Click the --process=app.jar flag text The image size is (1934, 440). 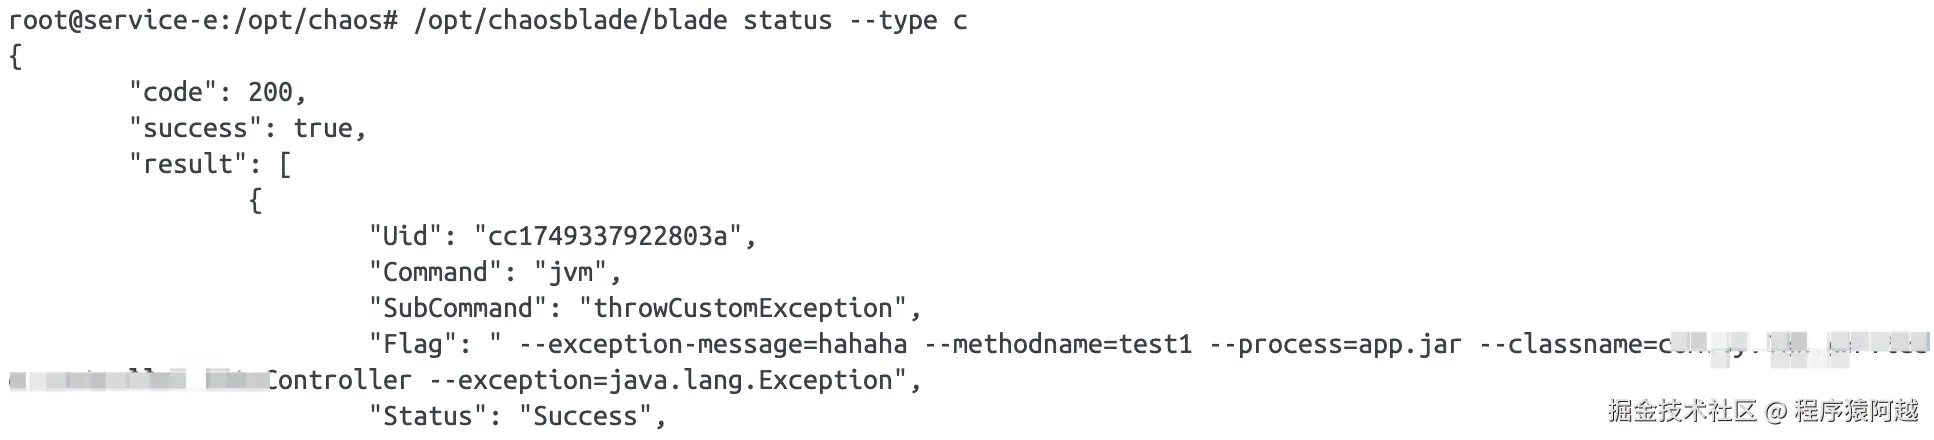click(x=1335, y=345)
